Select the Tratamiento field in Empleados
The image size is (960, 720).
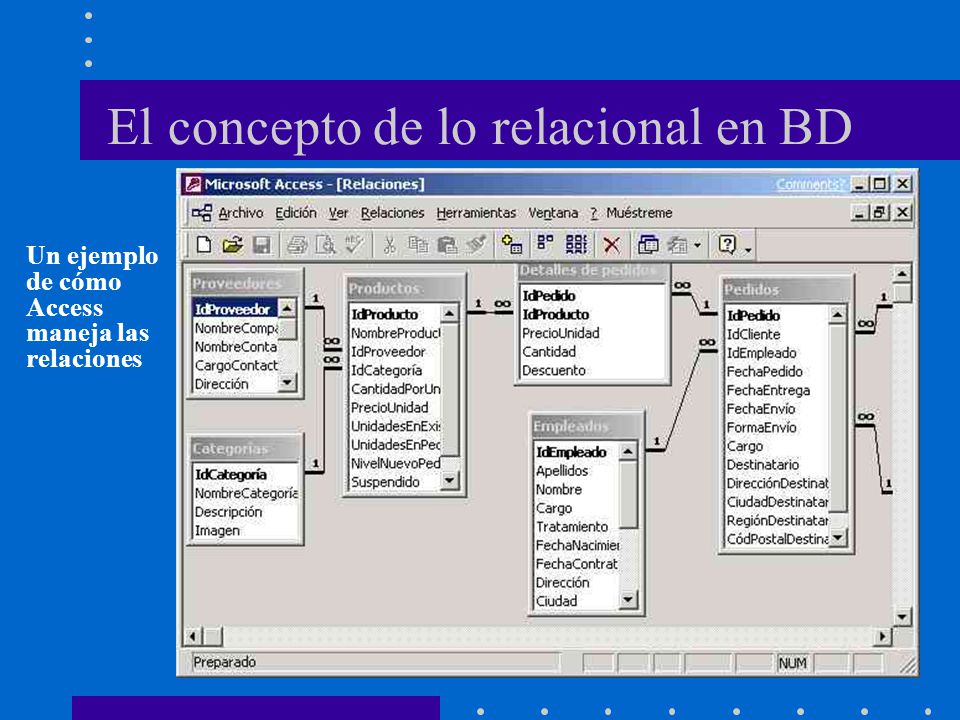click(577, 527)
